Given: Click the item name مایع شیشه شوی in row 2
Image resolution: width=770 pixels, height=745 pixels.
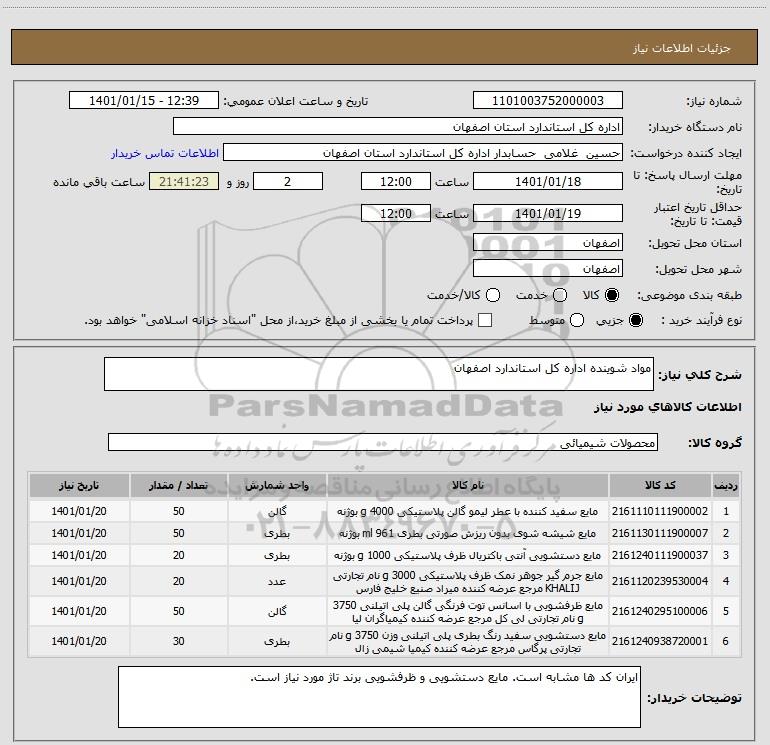Looking at the screenshot, I should coord(468,533).
